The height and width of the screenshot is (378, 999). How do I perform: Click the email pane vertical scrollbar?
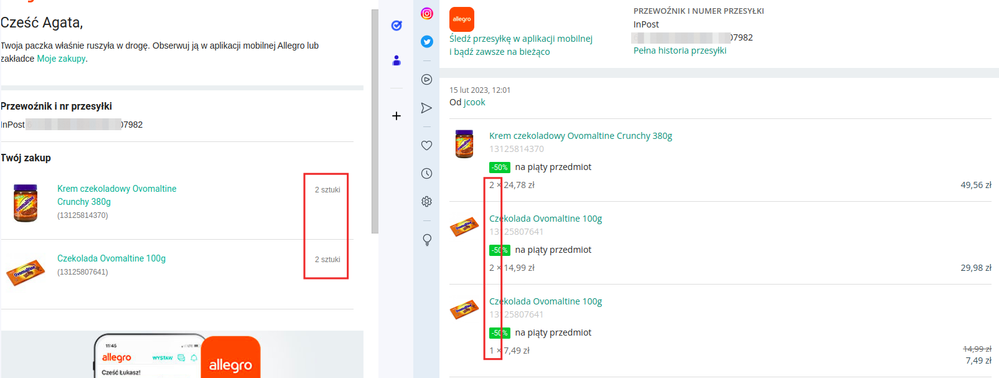(376, 121)
